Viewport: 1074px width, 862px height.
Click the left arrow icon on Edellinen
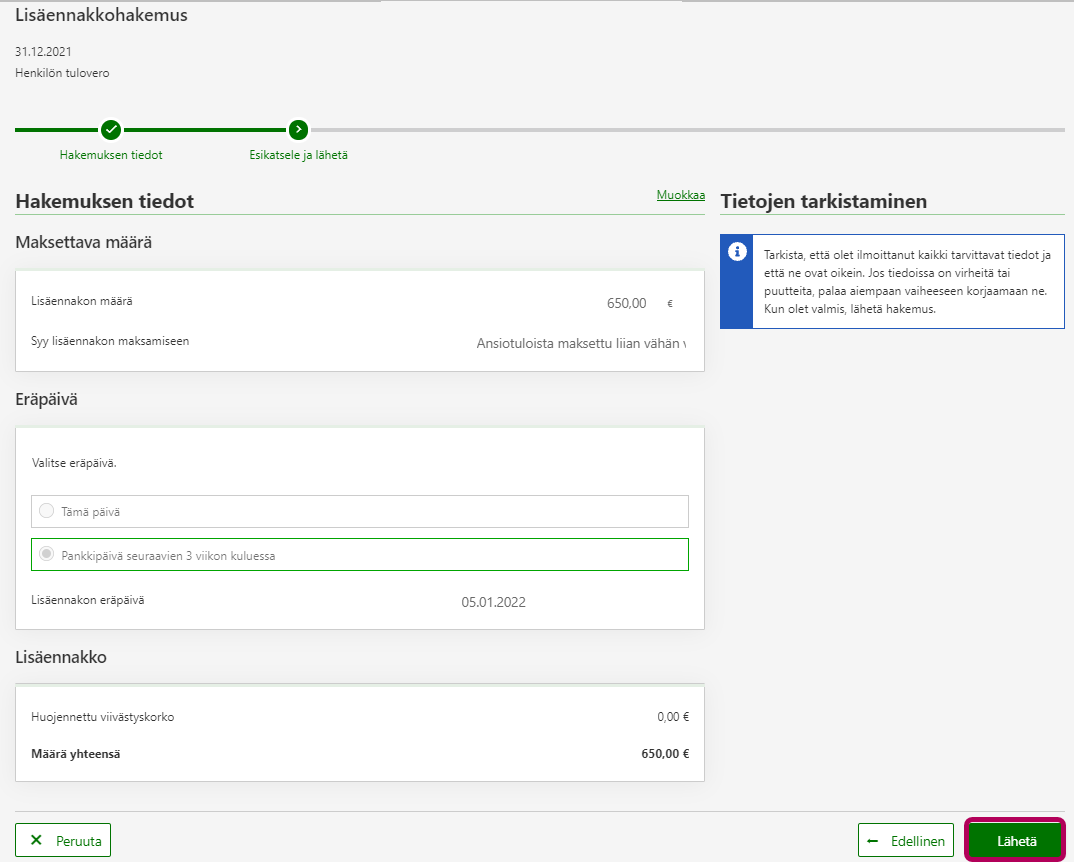873,841
